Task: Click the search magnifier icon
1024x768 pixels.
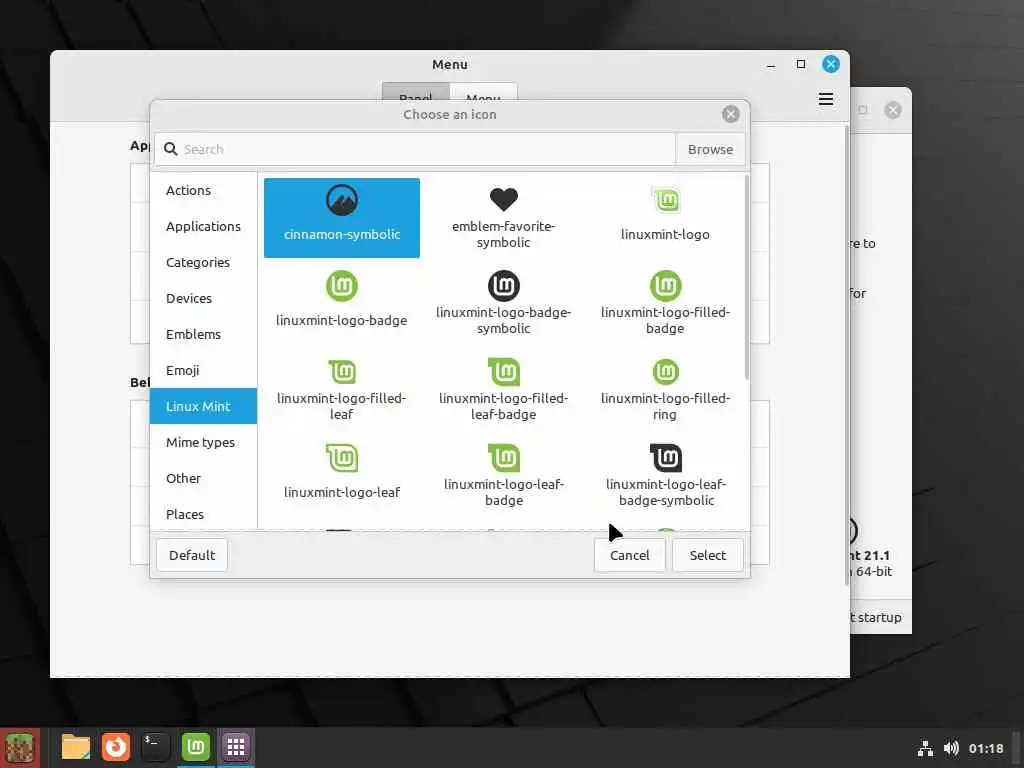Action: tap(170, 149)
